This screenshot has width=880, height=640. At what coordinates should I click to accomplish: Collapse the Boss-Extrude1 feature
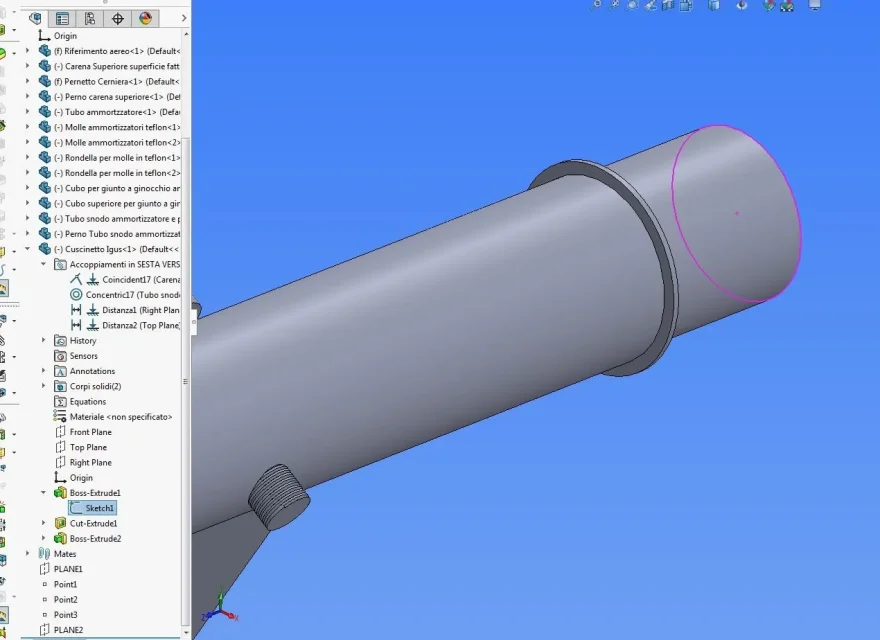tap(43, 493)
